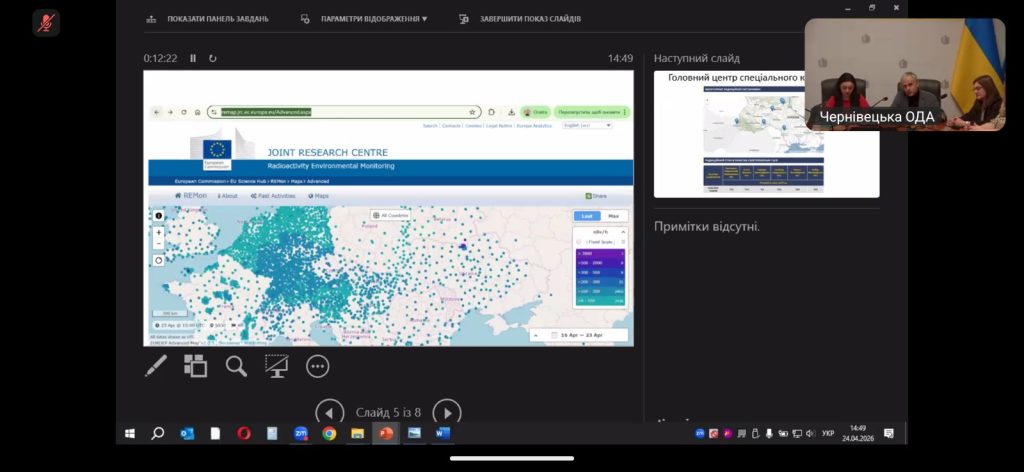Open the Windows notification center

[x=888, y=433]
